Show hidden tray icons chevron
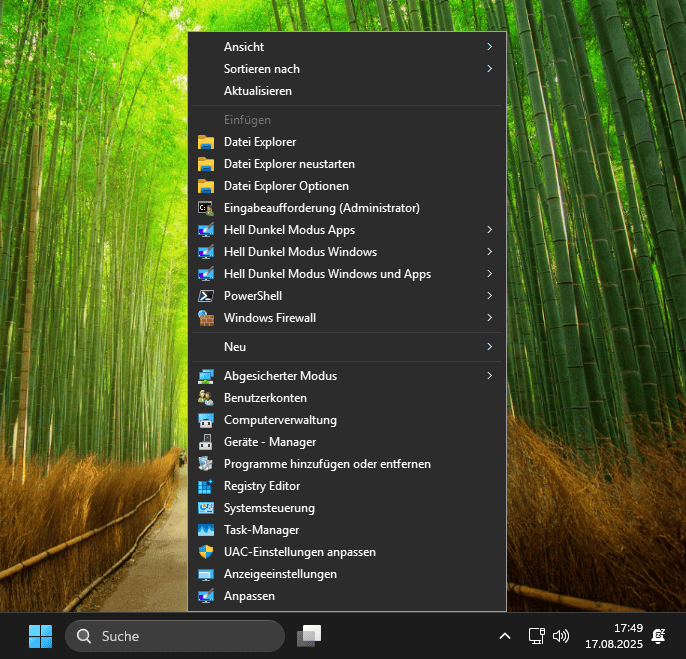This screenshot has height=659, width=686. tap(505, 636)
